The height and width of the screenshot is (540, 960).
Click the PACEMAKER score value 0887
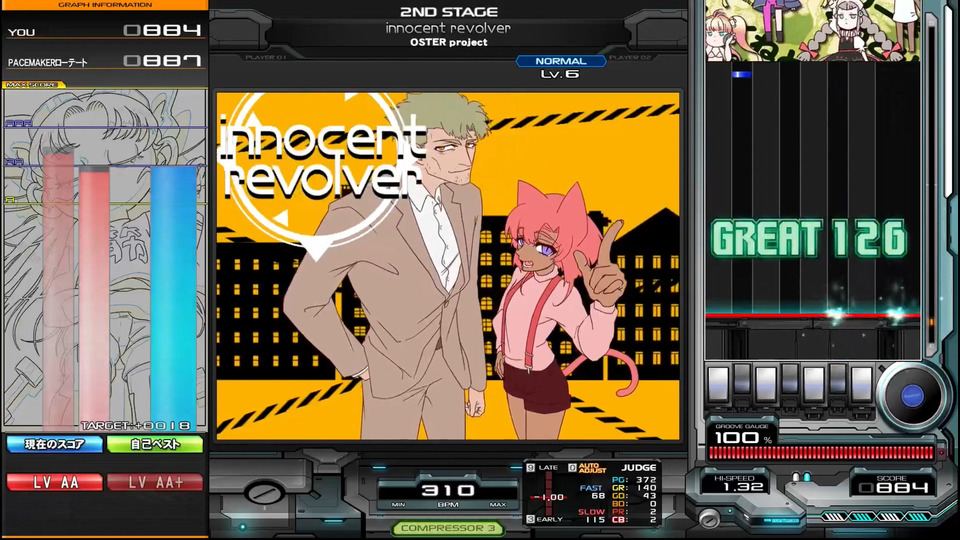click(x=162, y=61)
